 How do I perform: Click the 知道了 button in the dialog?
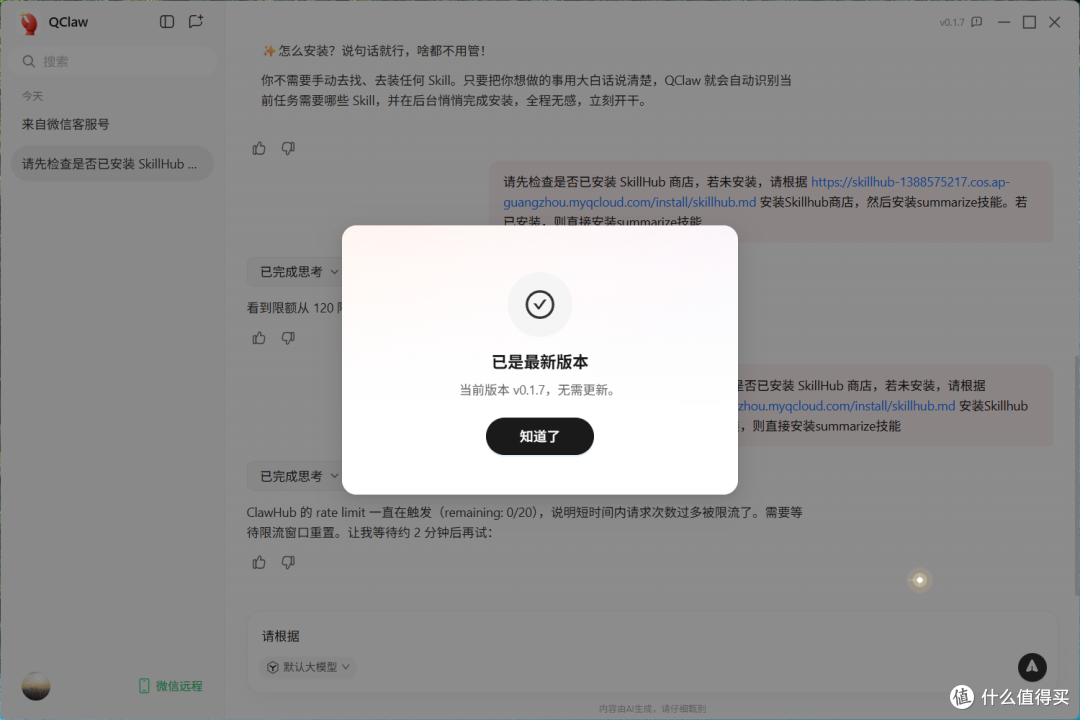pyautogui.click(x=539, y=436)
